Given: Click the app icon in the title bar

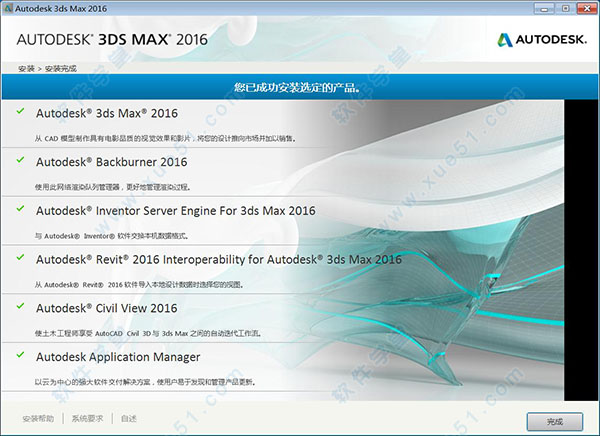Looking at the screenshot, I should (x=9, y=8).
